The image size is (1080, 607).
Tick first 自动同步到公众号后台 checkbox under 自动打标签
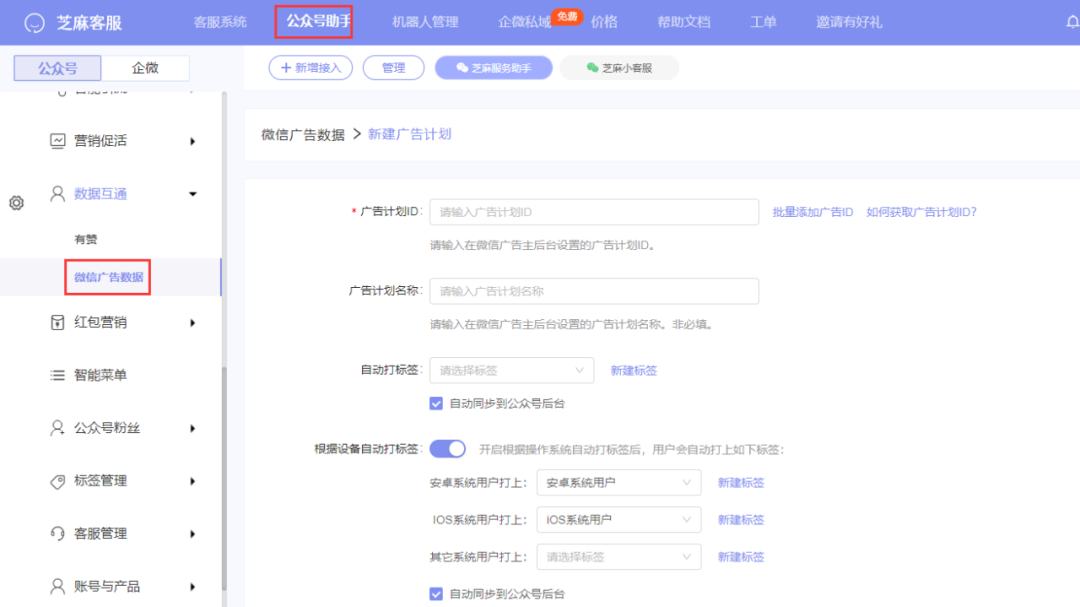[436, 403]
